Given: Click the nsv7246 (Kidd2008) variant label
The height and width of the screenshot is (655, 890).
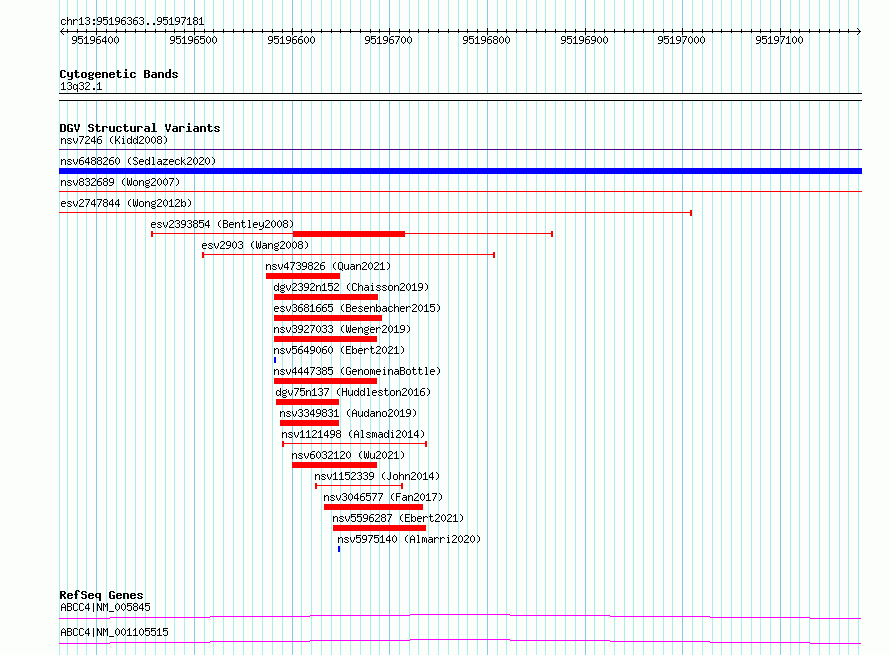Looking at the screenshot, I should [x=114, y=140].
